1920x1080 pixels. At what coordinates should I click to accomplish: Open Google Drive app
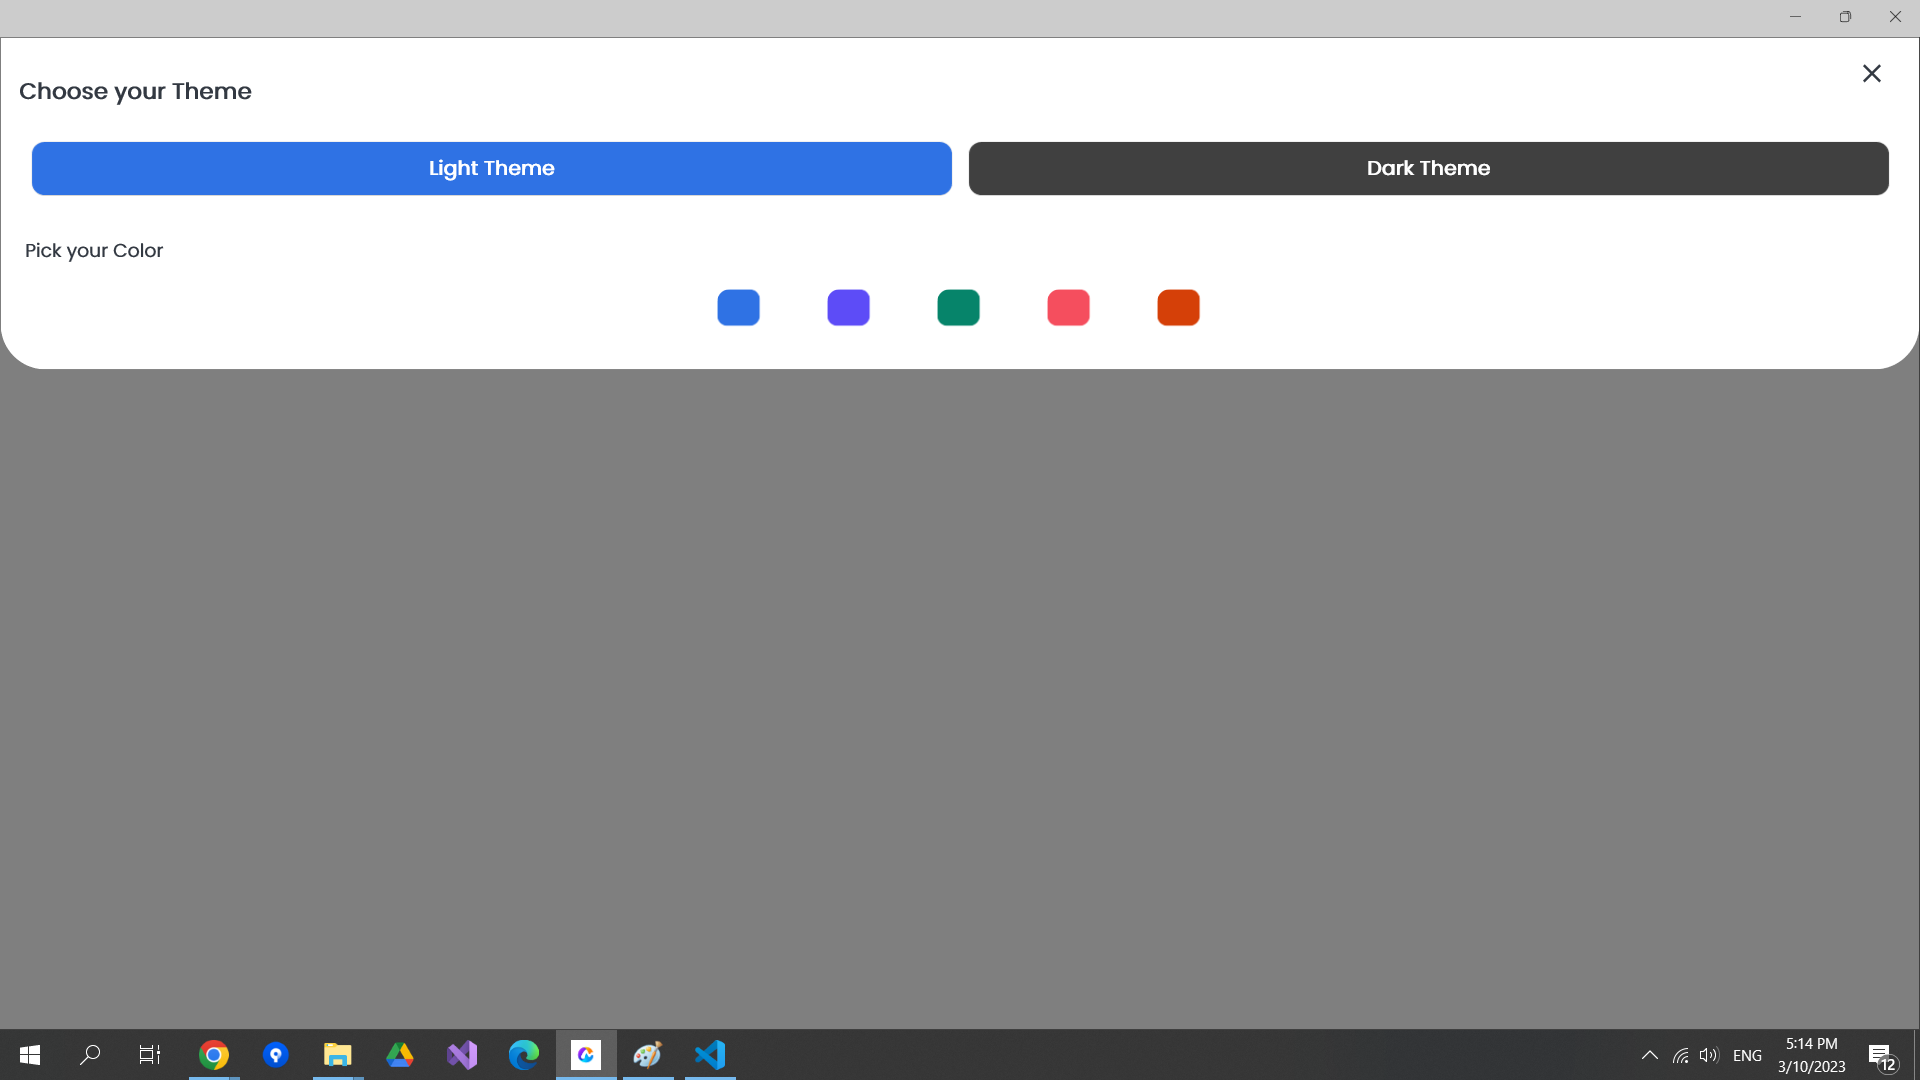[x=400, y=1055]
